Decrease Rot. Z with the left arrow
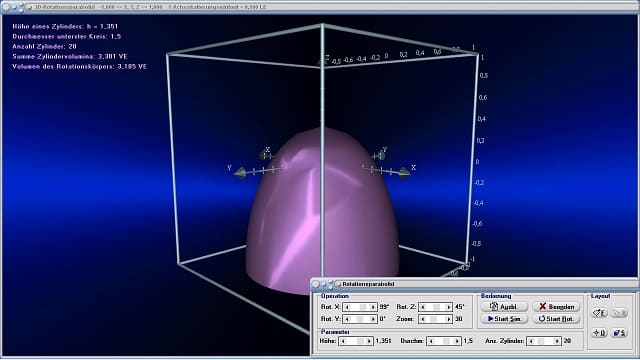Screen dimensions: 640x360 point(422,307)
